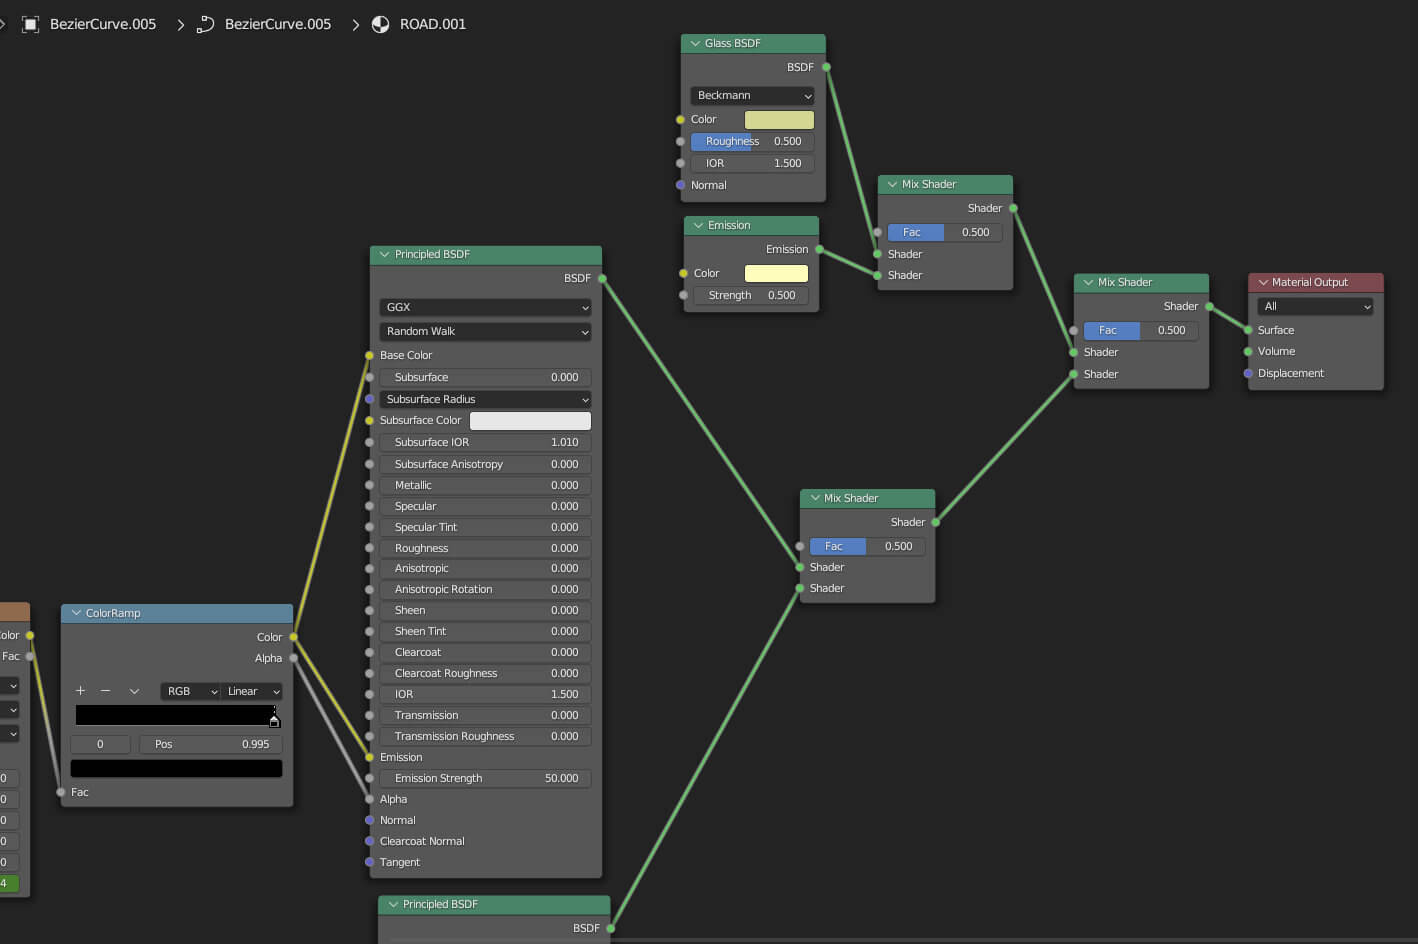Screen dimensions: 1418x944
Task: Click the Emission node color swatch
Action: pyautogui.click(x=776, y=274)
